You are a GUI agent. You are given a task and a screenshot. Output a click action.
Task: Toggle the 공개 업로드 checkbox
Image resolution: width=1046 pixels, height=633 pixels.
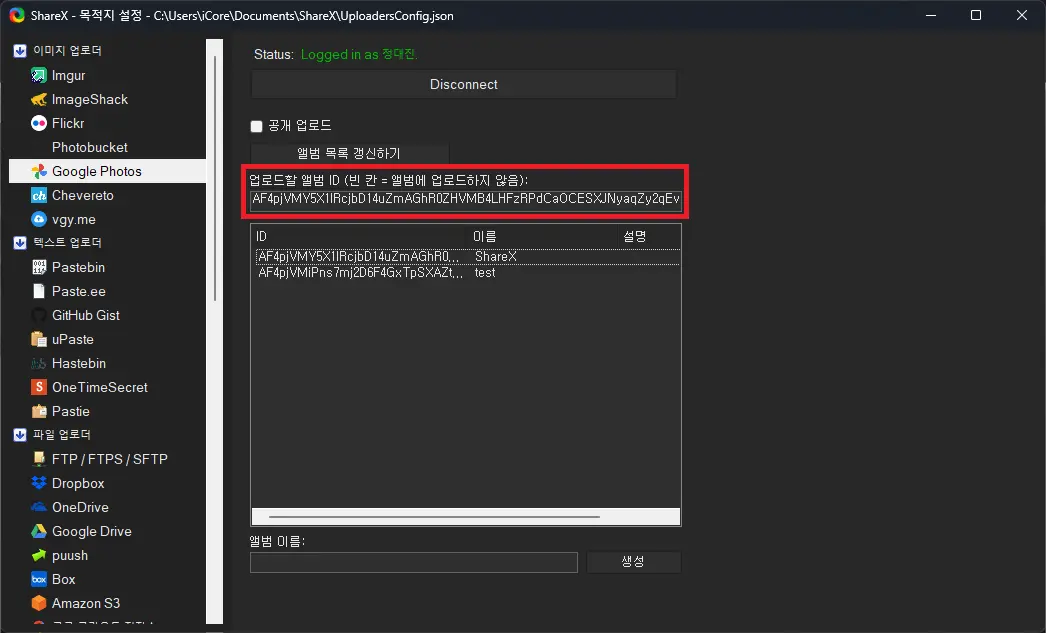255,125
